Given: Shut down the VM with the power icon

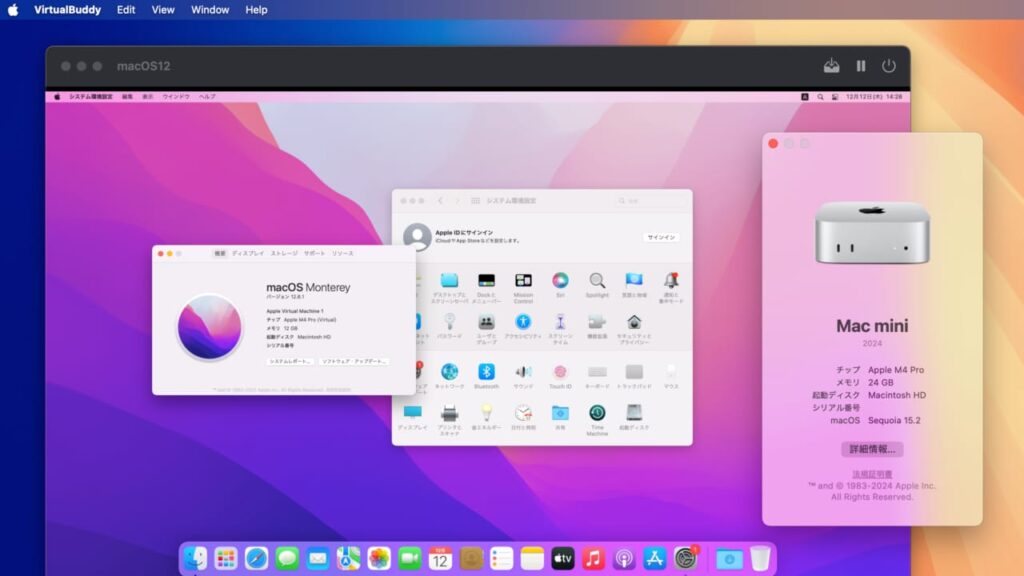Looking at the screenshot, I should pos(889,66).
